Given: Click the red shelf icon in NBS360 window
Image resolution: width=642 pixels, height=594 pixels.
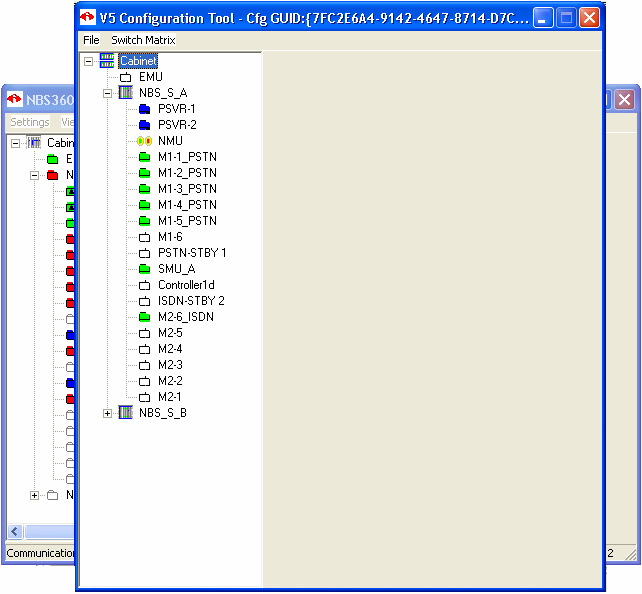Looking at the screenshot, I should [x=52, y=175].
